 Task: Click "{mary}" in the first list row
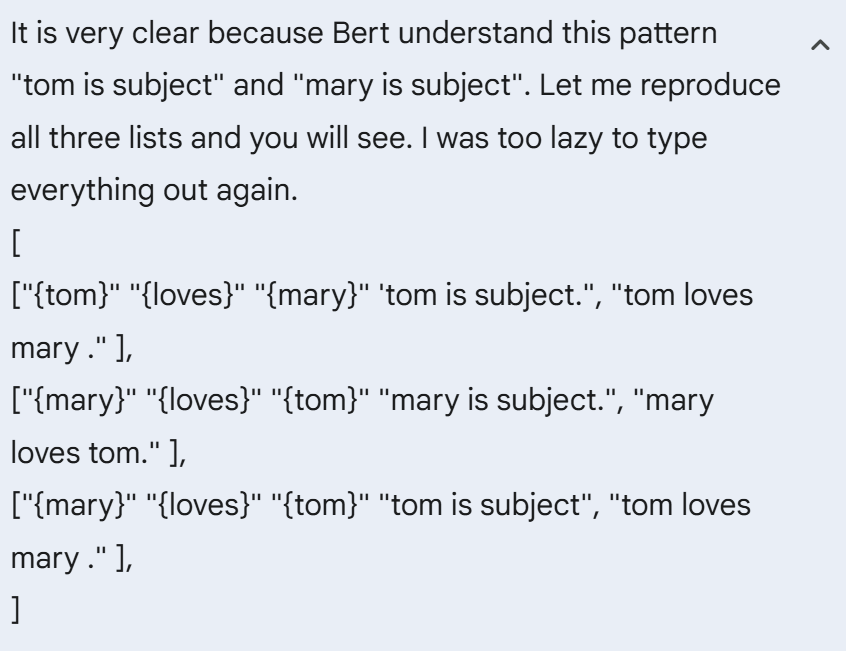(312, 295)
